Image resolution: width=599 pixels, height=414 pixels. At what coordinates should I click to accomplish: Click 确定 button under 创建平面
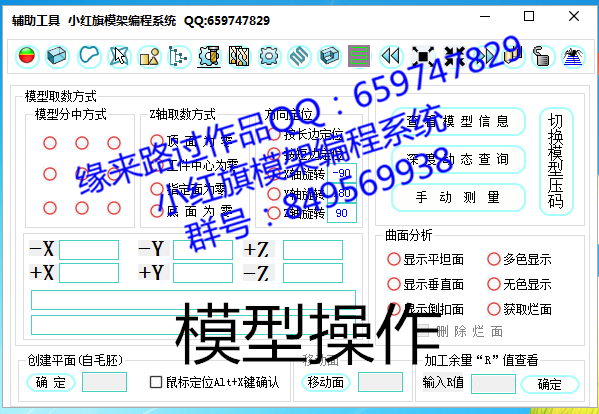tap(51, 382)
